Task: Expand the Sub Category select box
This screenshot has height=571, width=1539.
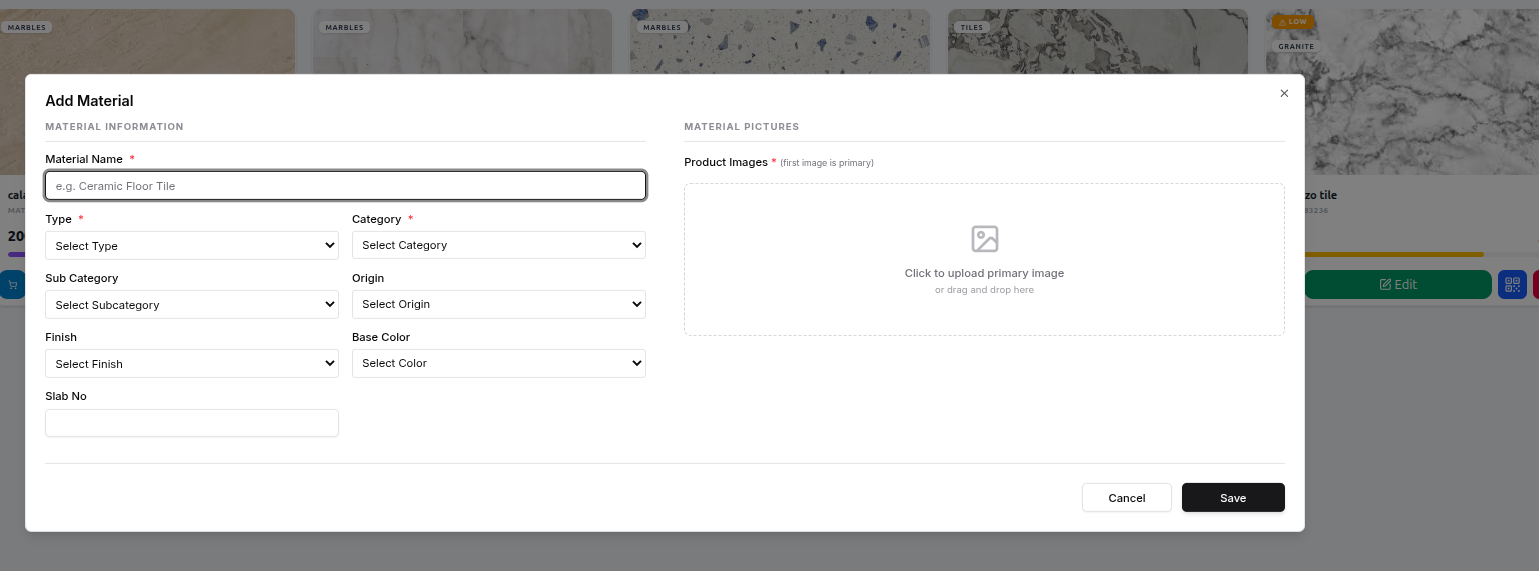Action: coord(192,304)
